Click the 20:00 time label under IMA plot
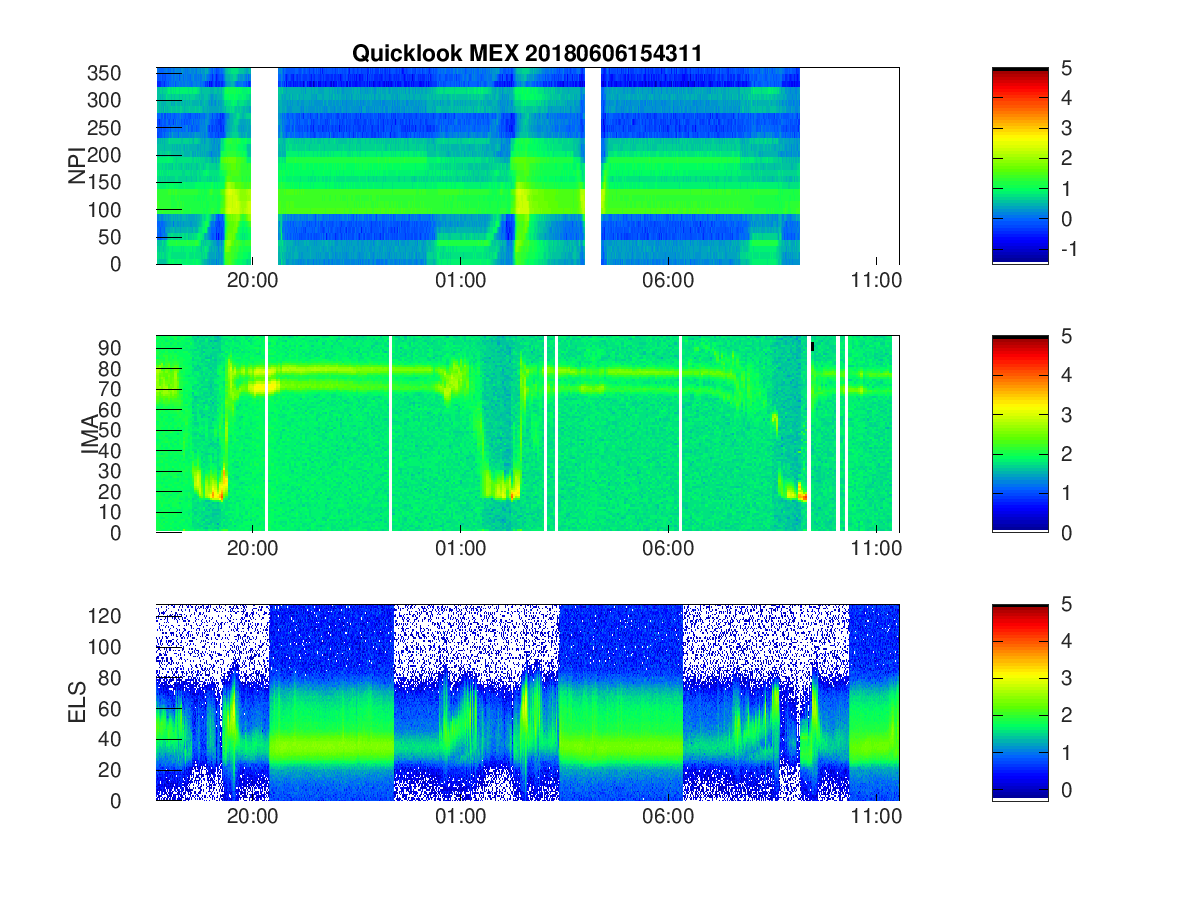 click(x=252, y=549)
